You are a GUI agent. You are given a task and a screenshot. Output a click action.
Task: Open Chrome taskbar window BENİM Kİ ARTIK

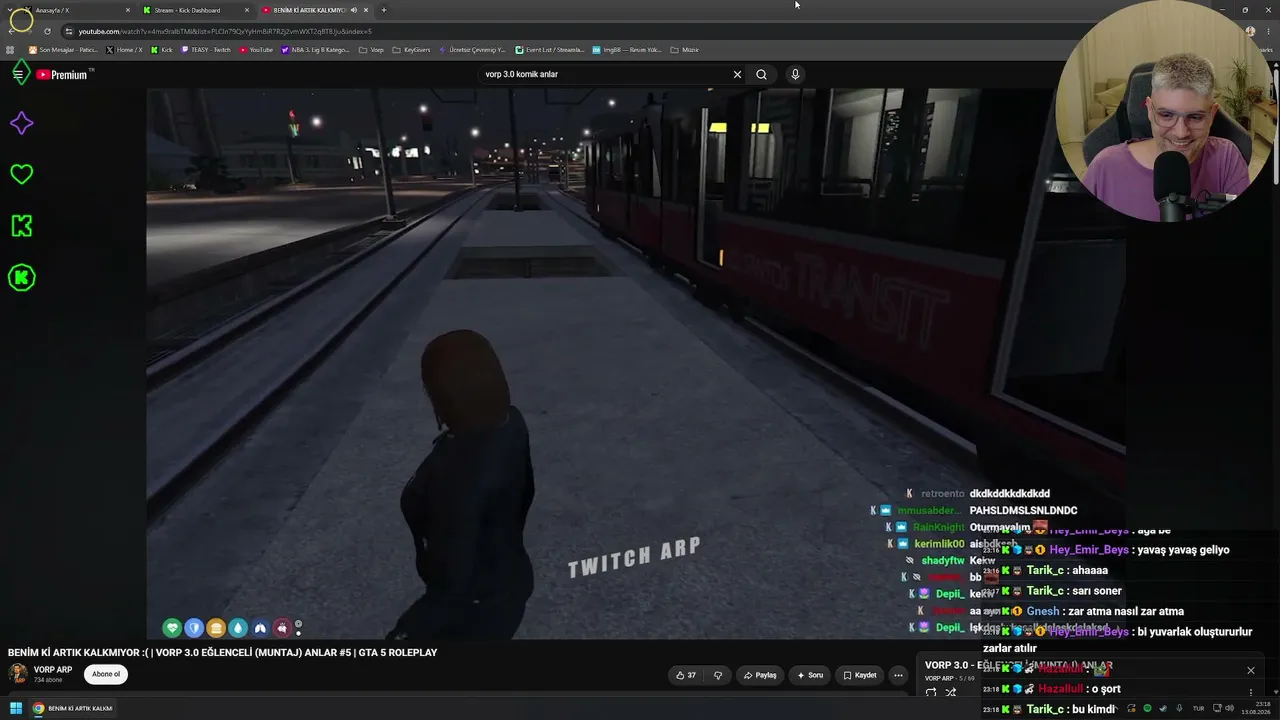pyautogui.click(x=72, y=708)
